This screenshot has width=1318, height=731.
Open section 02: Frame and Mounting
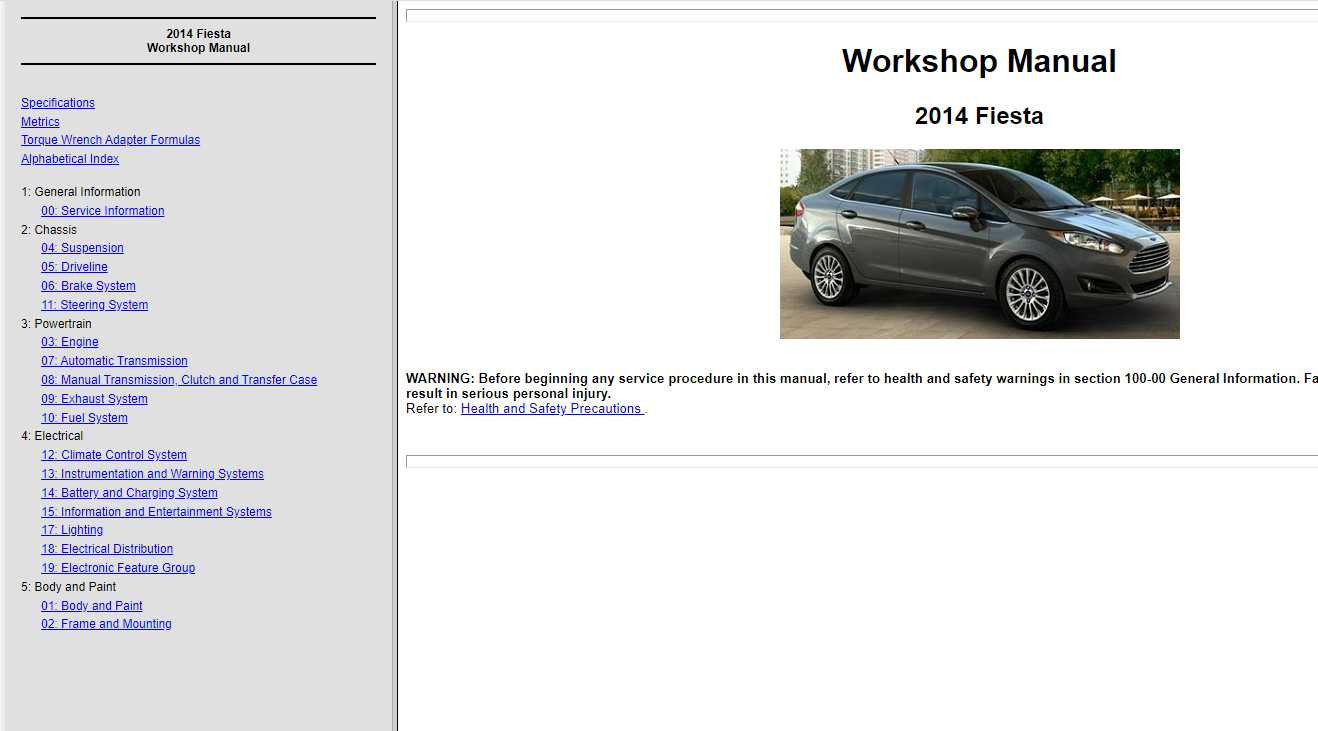106,624
